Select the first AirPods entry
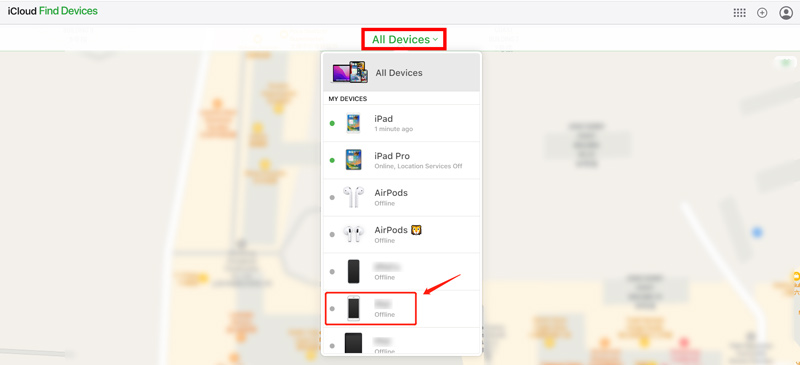This screenshot has width=800, height=365. (x=402, y=198)
